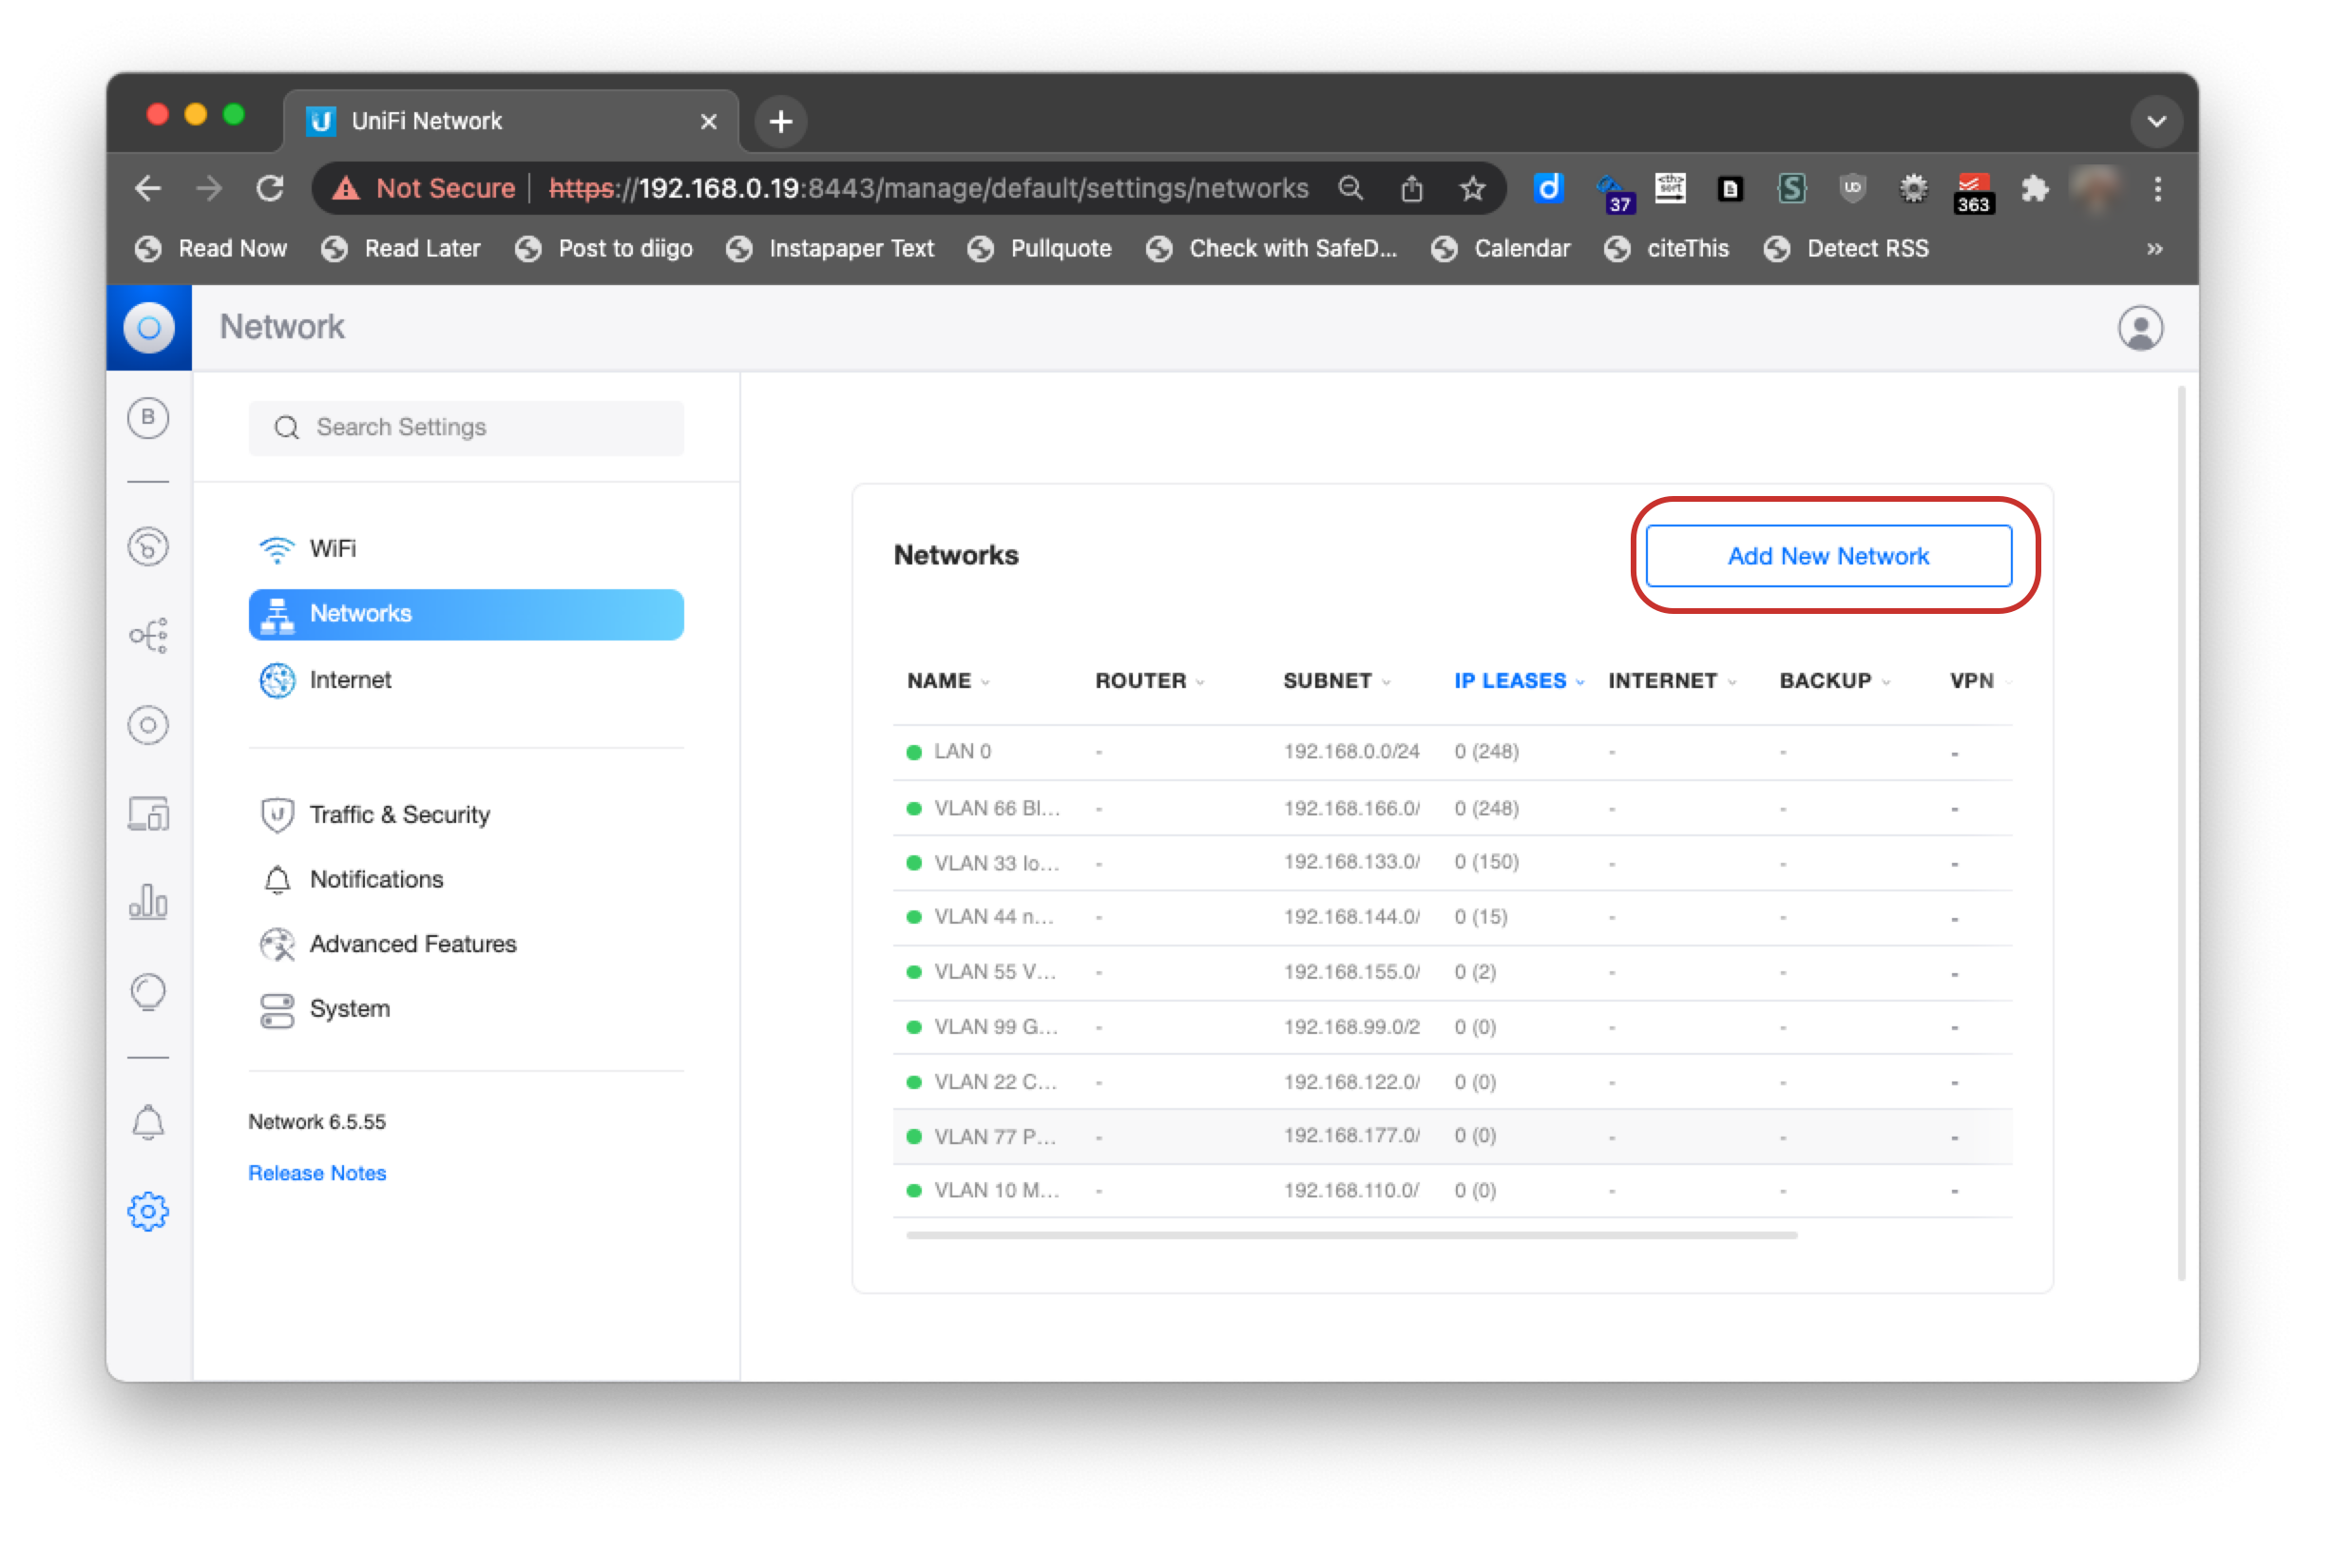
Task: Select the UniFi Network browser tab
Action: (511, 121)
